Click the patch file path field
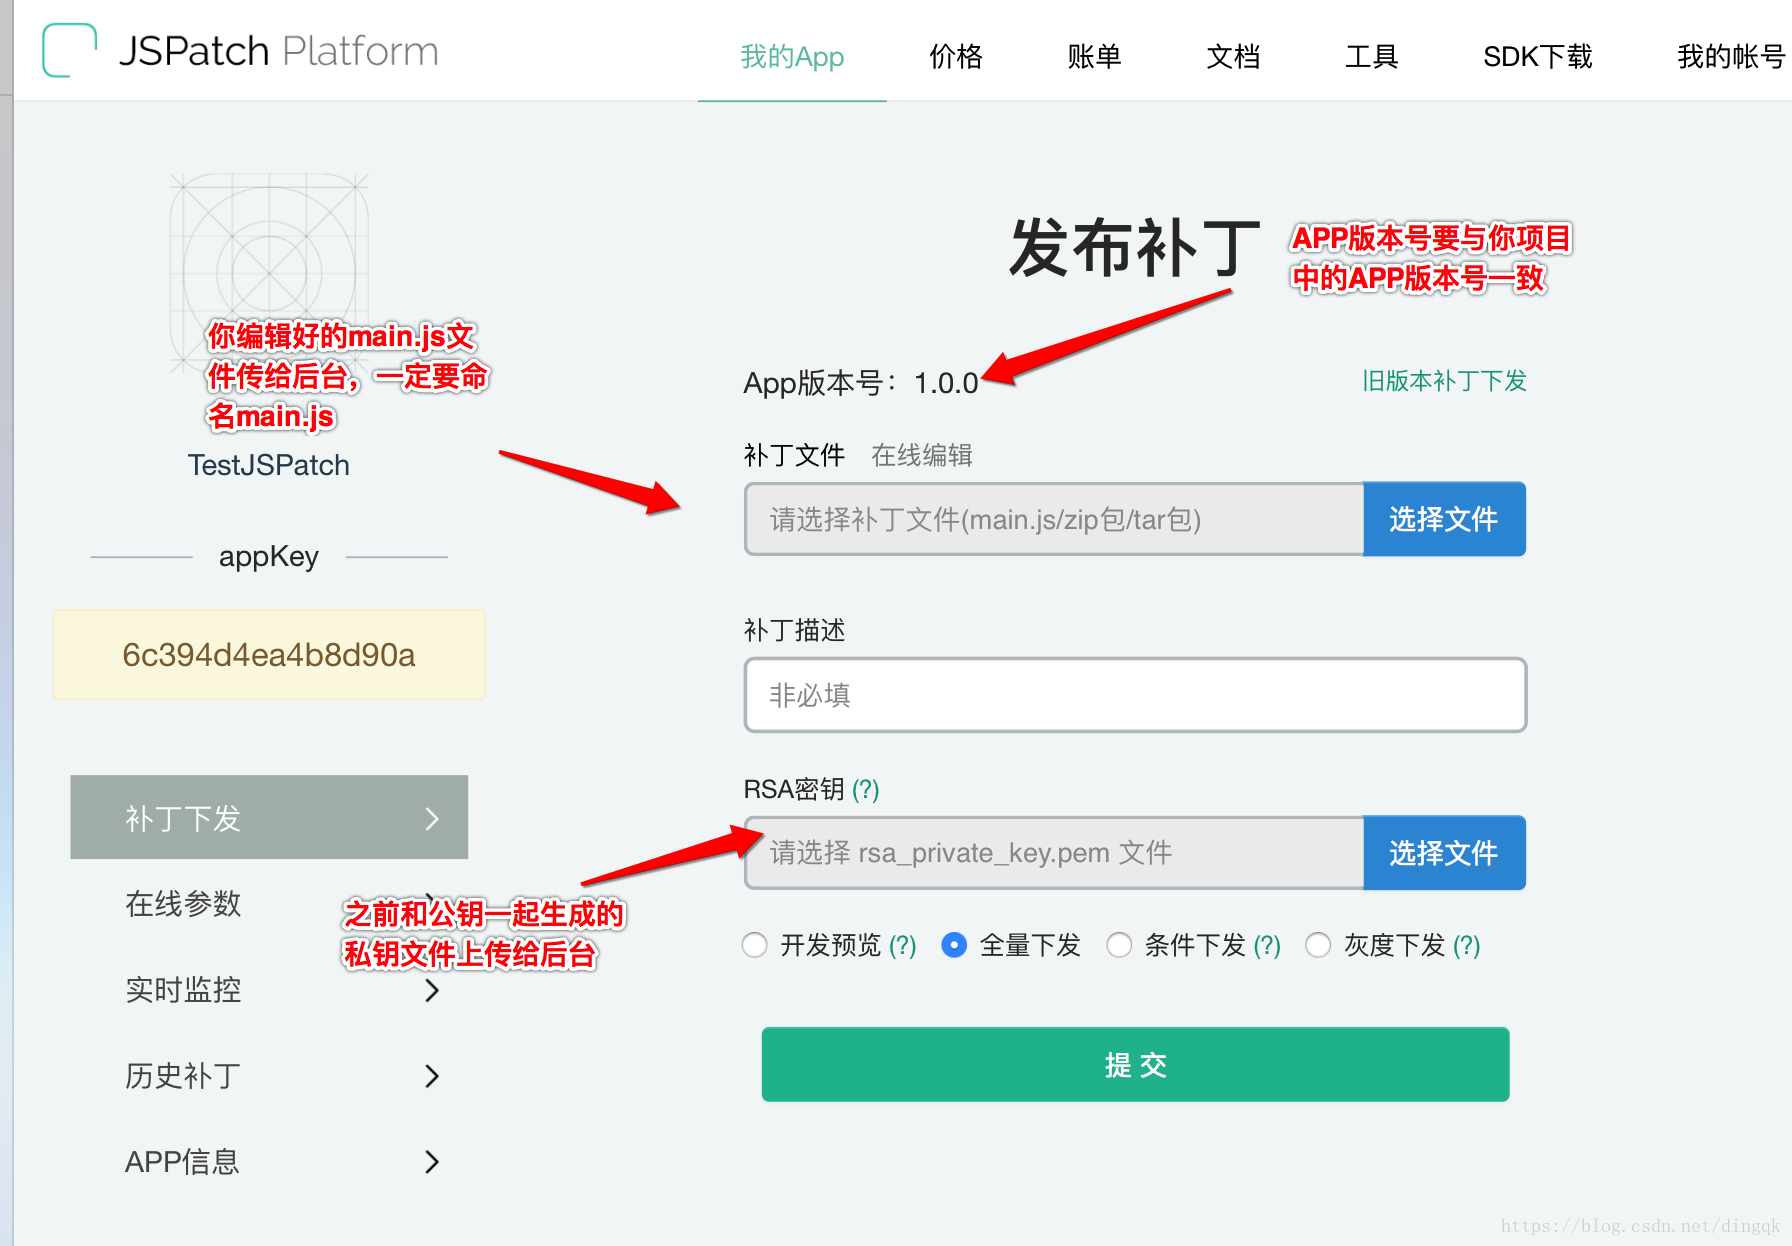 [x=1054, y=519]
